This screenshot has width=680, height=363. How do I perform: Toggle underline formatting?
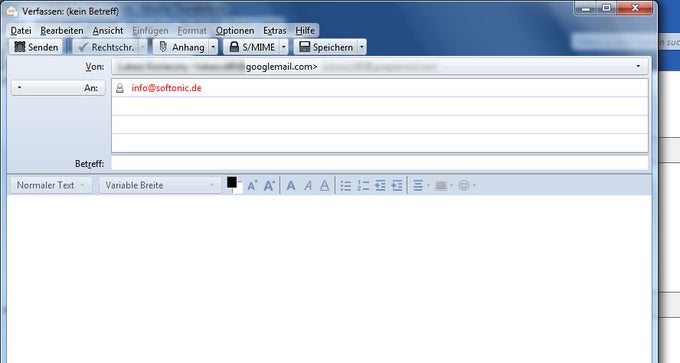click(x=324, y=186)
